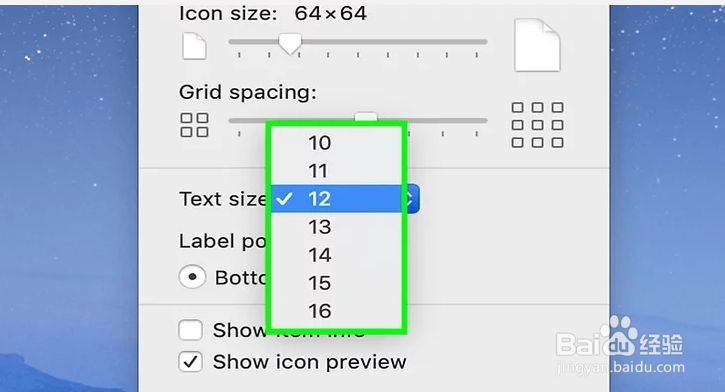This screenshot has width=725, height=392.
Task: Click the tight grid icon near Grid spacing
Action: point(194,125)
